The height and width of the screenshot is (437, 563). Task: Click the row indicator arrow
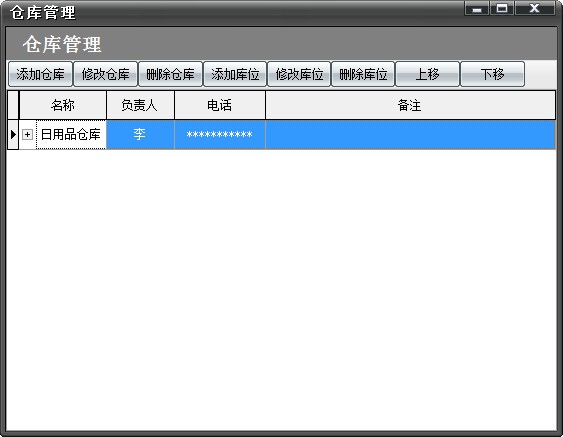tap(13, 135)
